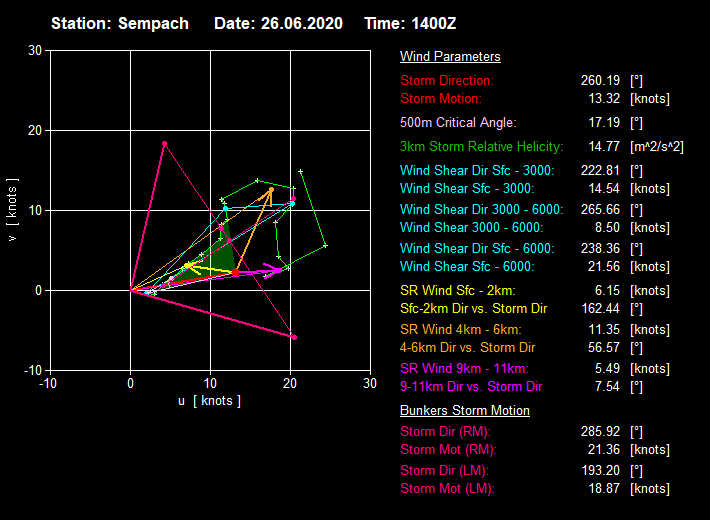The height and width of the screenshot is (520, 710).
Task: Click the Storm Mot (LM) label
Action: tap(447, 488)
